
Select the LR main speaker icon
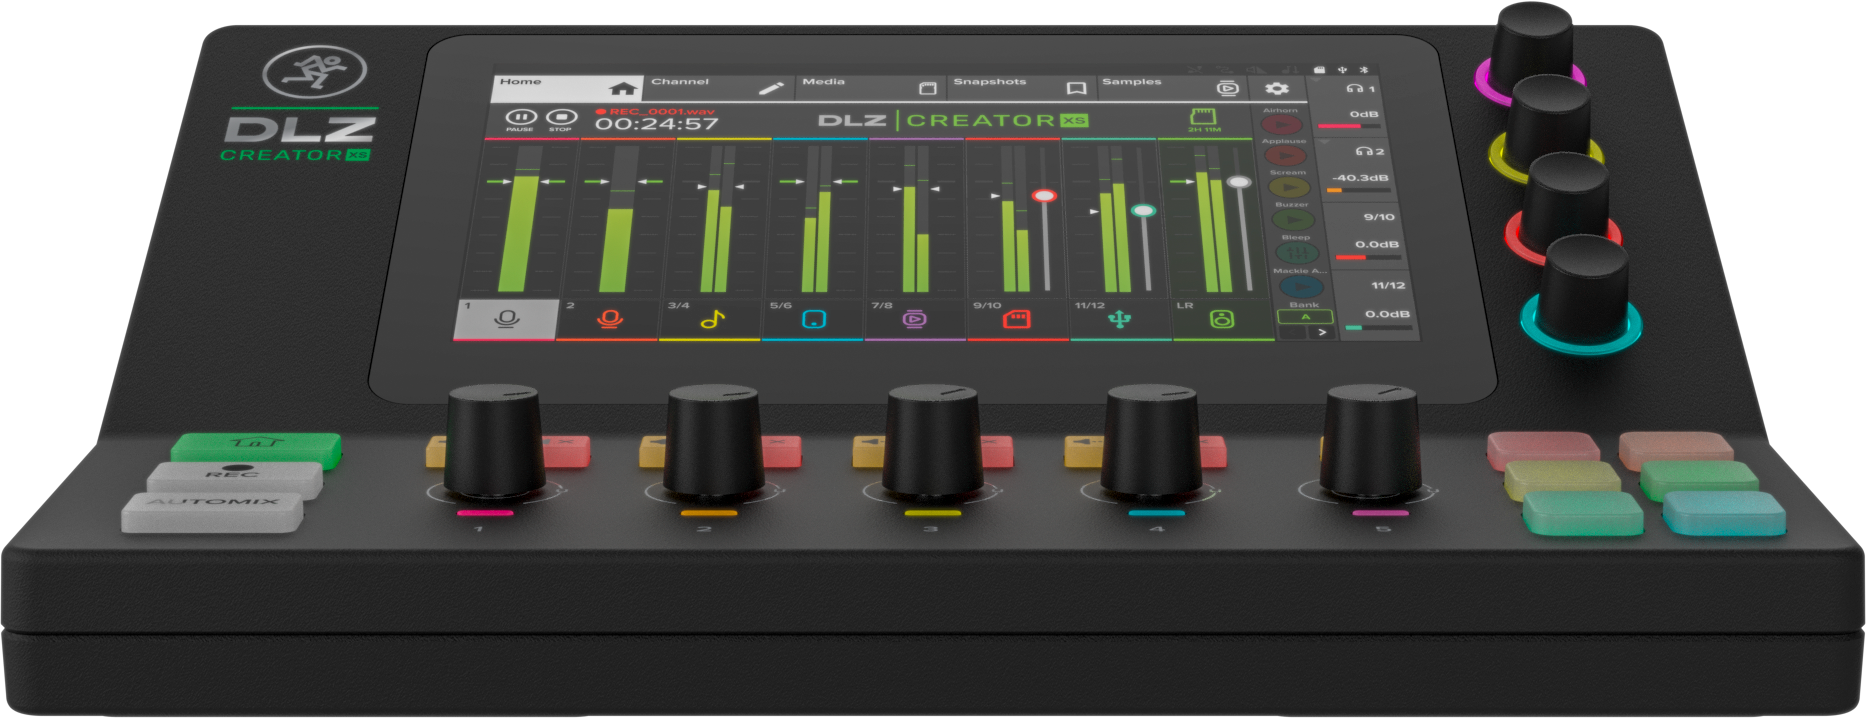click(1222, 319)
